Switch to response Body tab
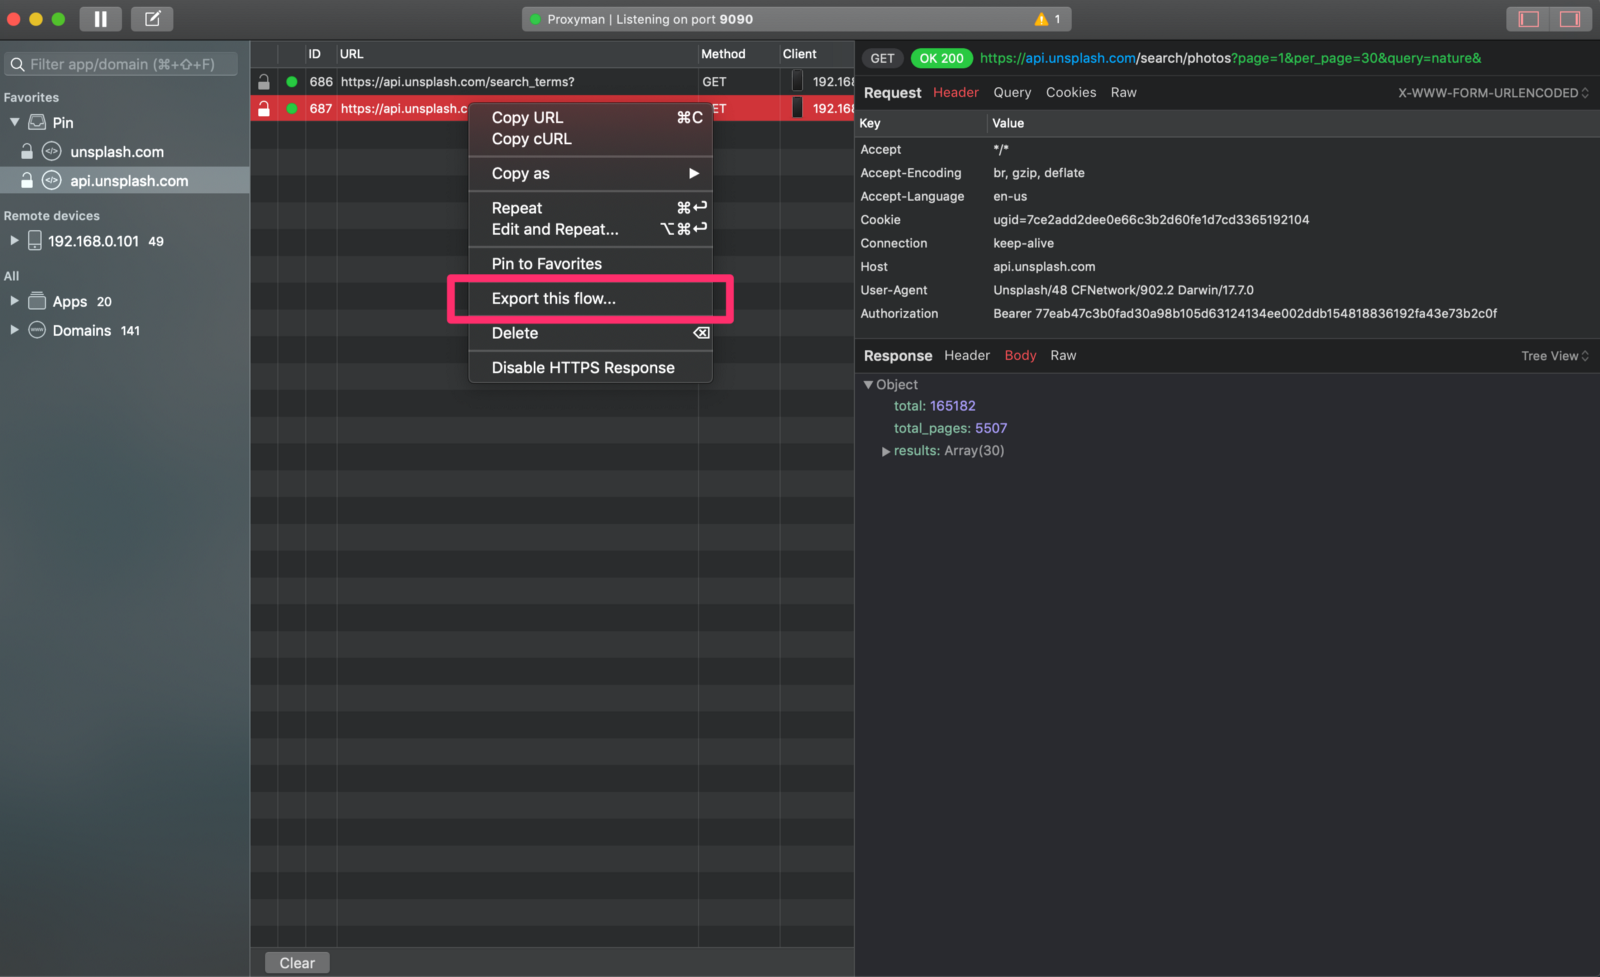 (x=1020, y=355)
